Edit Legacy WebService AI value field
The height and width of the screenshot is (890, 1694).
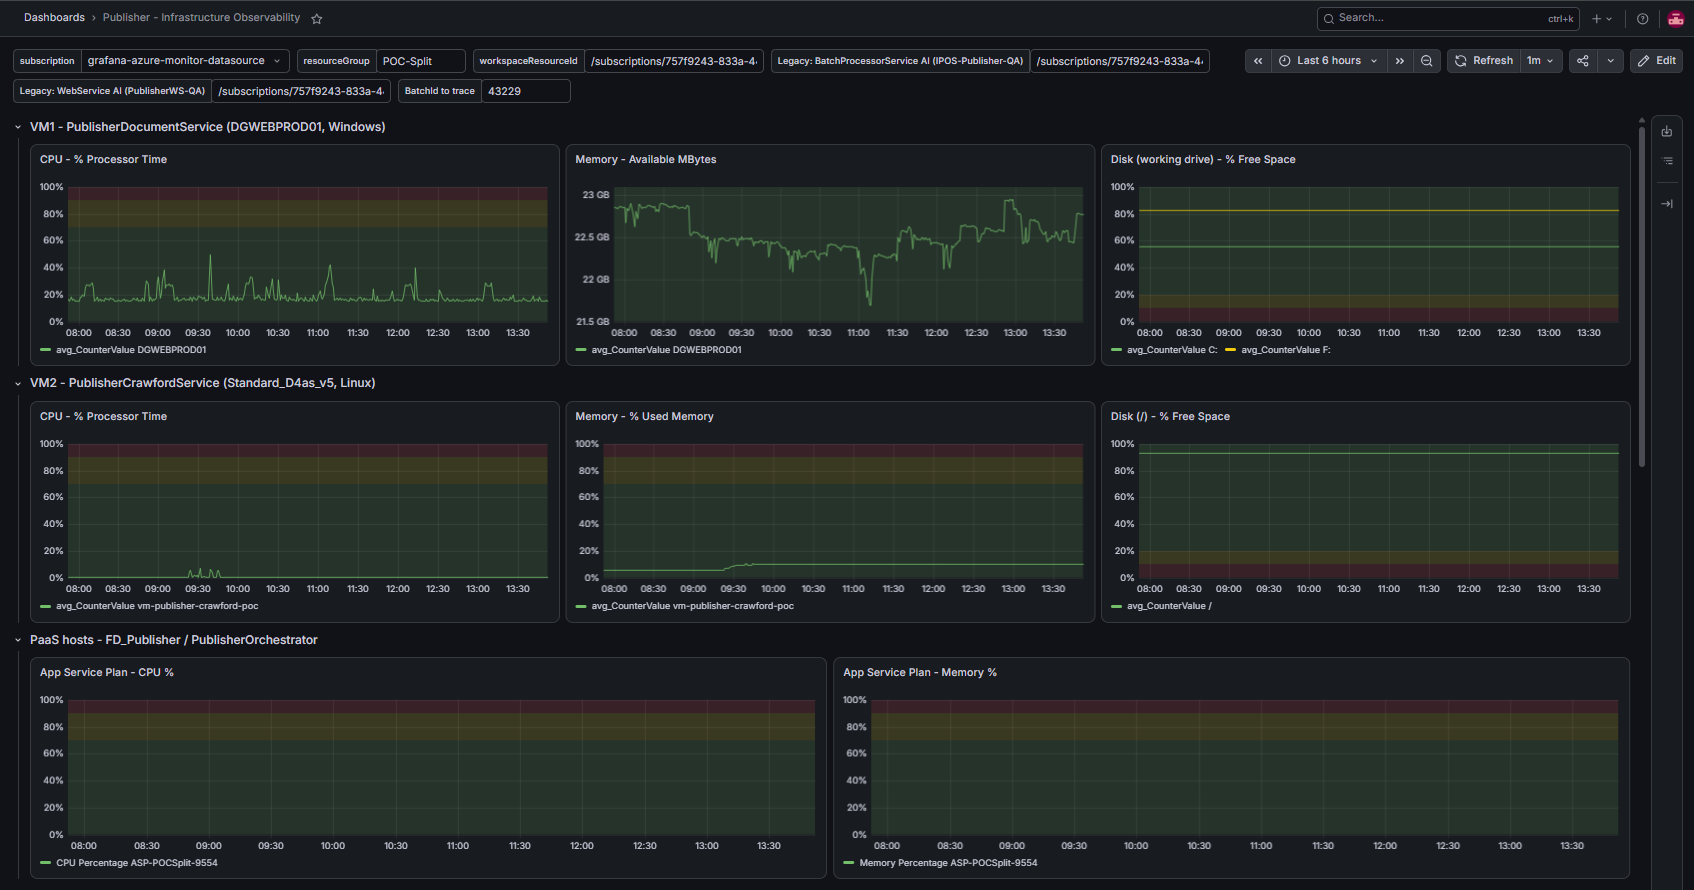coord(301,91)
